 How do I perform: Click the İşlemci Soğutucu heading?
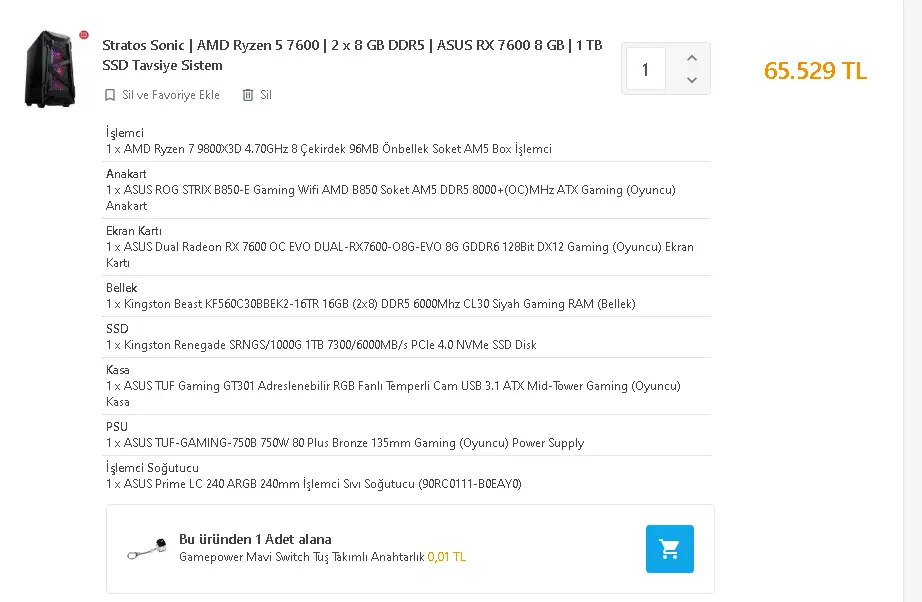pyautogui.click(x=152, y=467)
